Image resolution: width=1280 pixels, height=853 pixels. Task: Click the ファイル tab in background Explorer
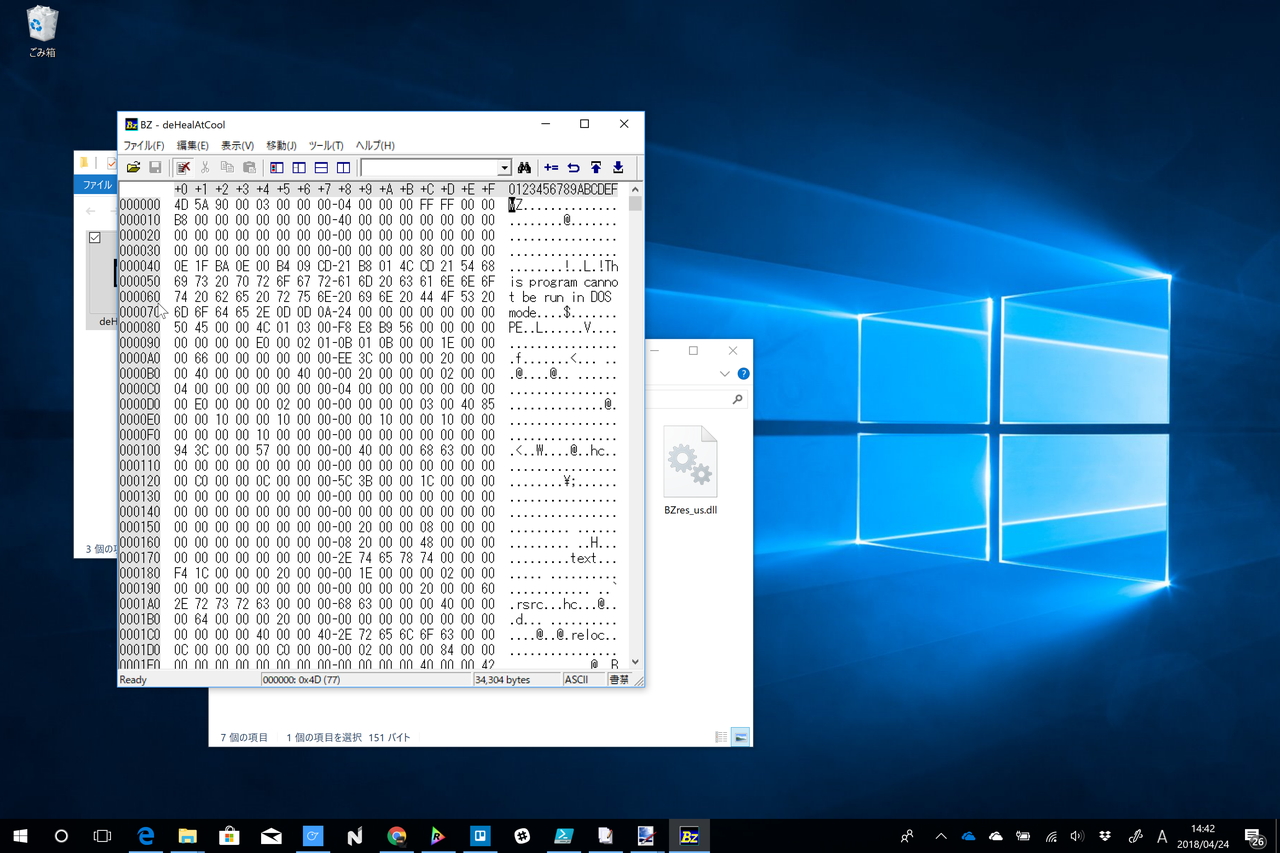tap(97, 185)
